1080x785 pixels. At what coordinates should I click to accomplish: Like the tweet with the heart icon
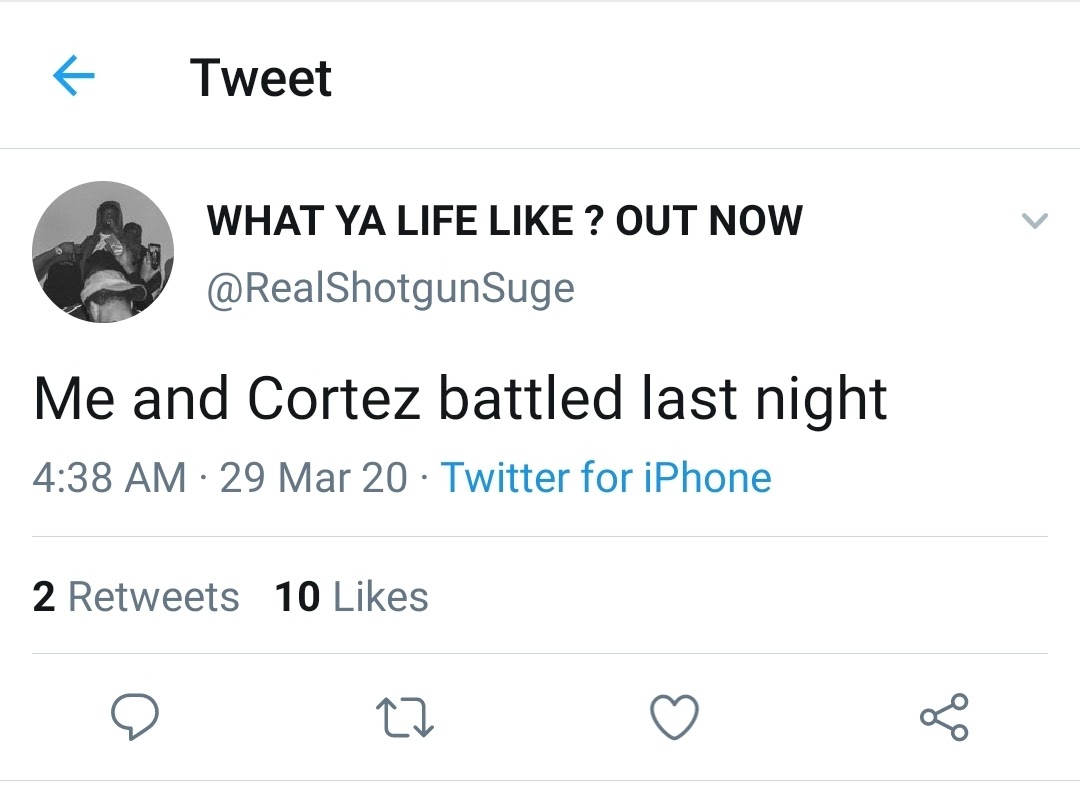coord(674,717)
